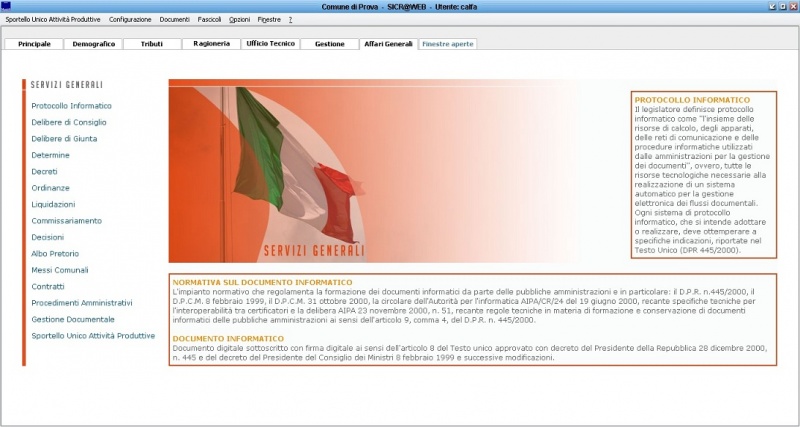Click the Italian flag Servizi Generali banner
This screenshot has height=427, width=800.
(374, 171)
